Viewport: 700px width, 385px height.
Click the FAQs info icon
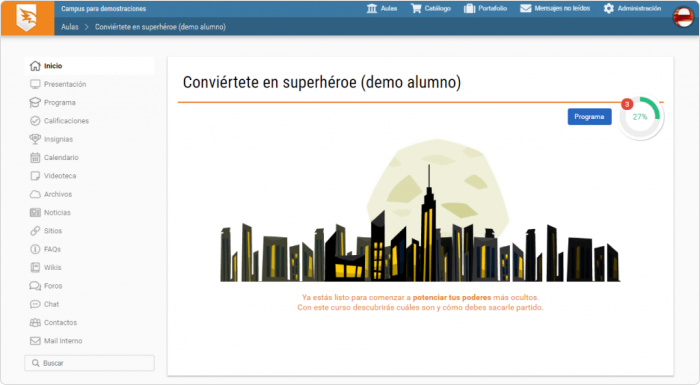click(x=35, y=249)
